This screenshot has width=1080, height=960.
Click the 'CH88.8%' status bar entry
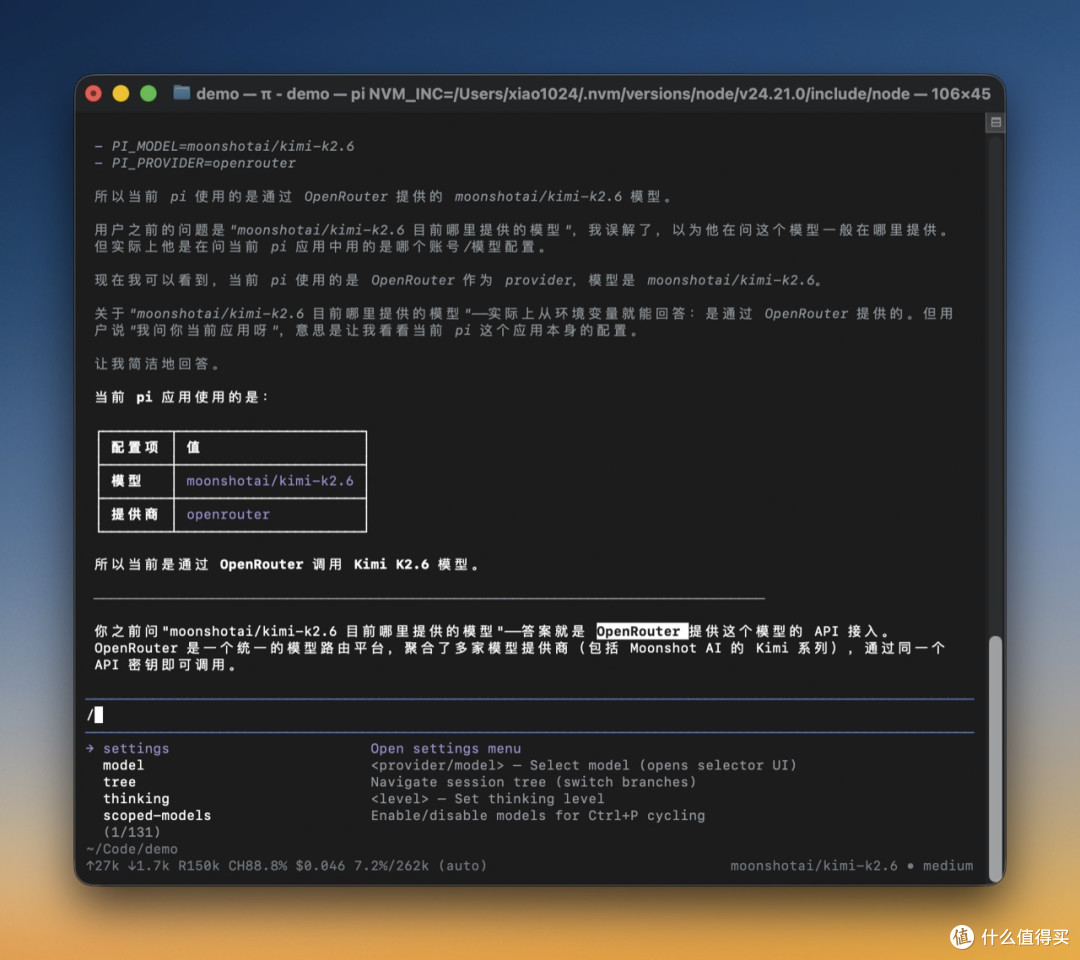pyautogui.click(x=257, y=866)
